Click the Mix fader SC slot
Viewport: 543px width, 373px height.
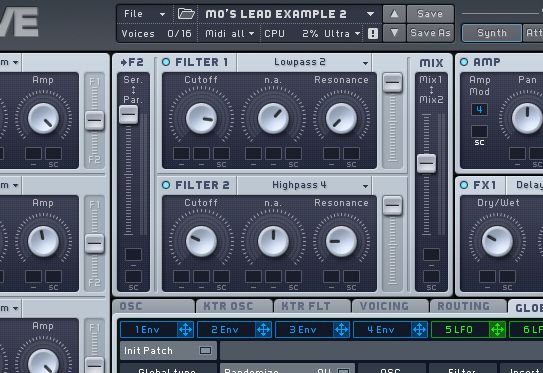[431, 277]
